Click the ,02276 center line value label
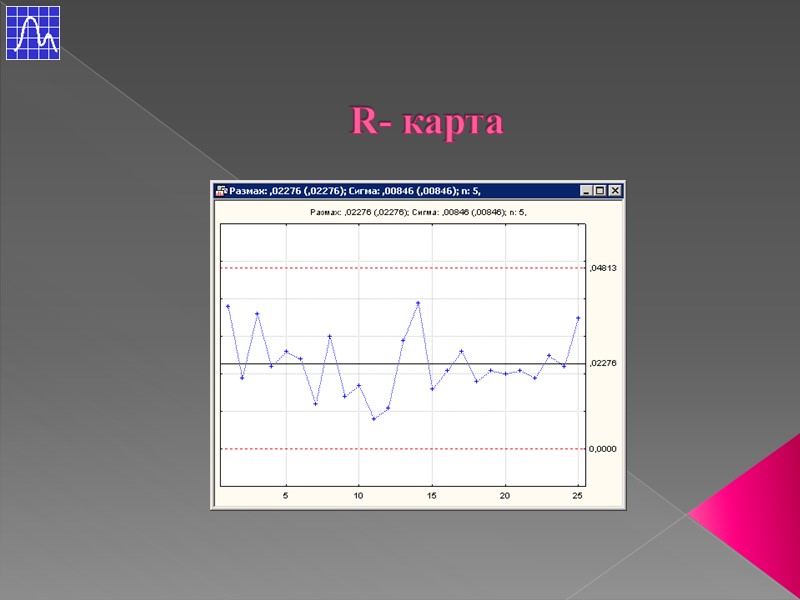 point(603,361)
